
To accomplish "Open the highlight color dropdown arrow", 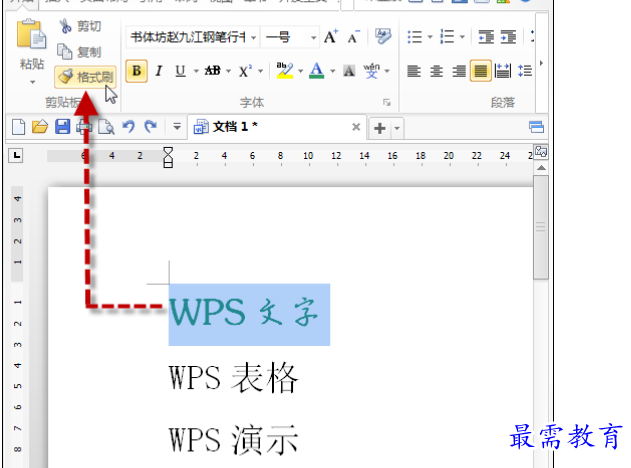I will [300, 71].
